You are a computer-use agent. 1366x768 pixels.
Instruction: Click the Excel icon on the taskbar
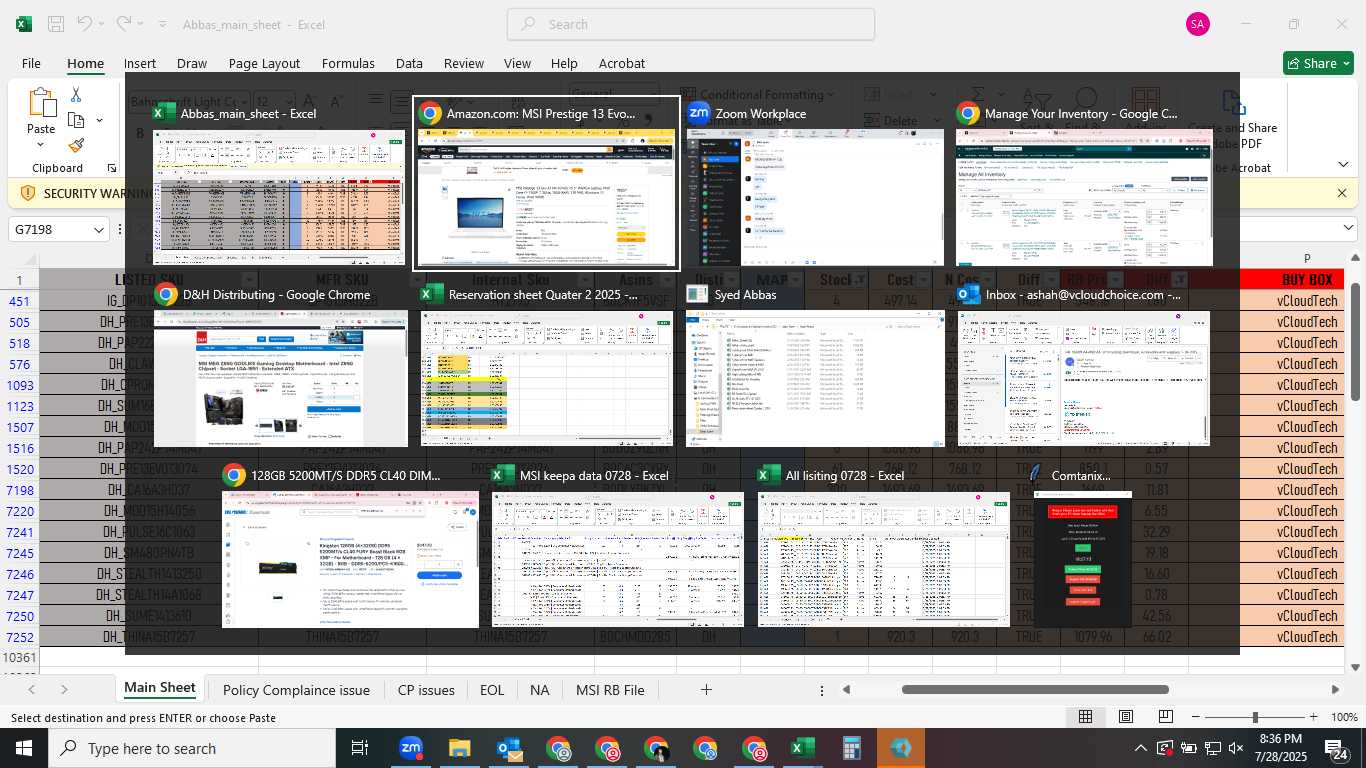click(803, 748)
